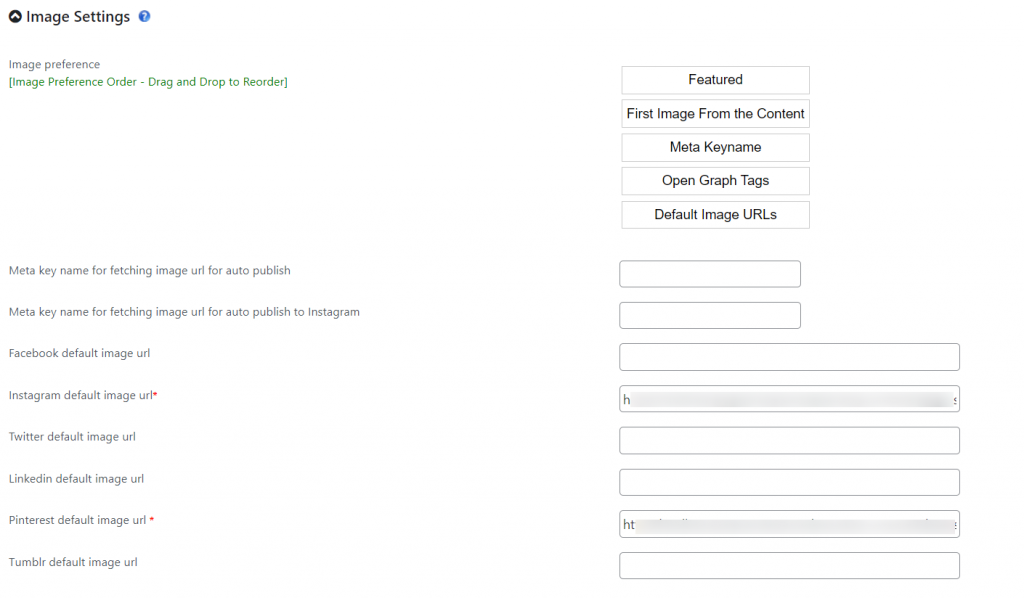Select the Meta Keyname preference box
The width and height of the screenshot is (1024, 598).
(x=715, y=147)
